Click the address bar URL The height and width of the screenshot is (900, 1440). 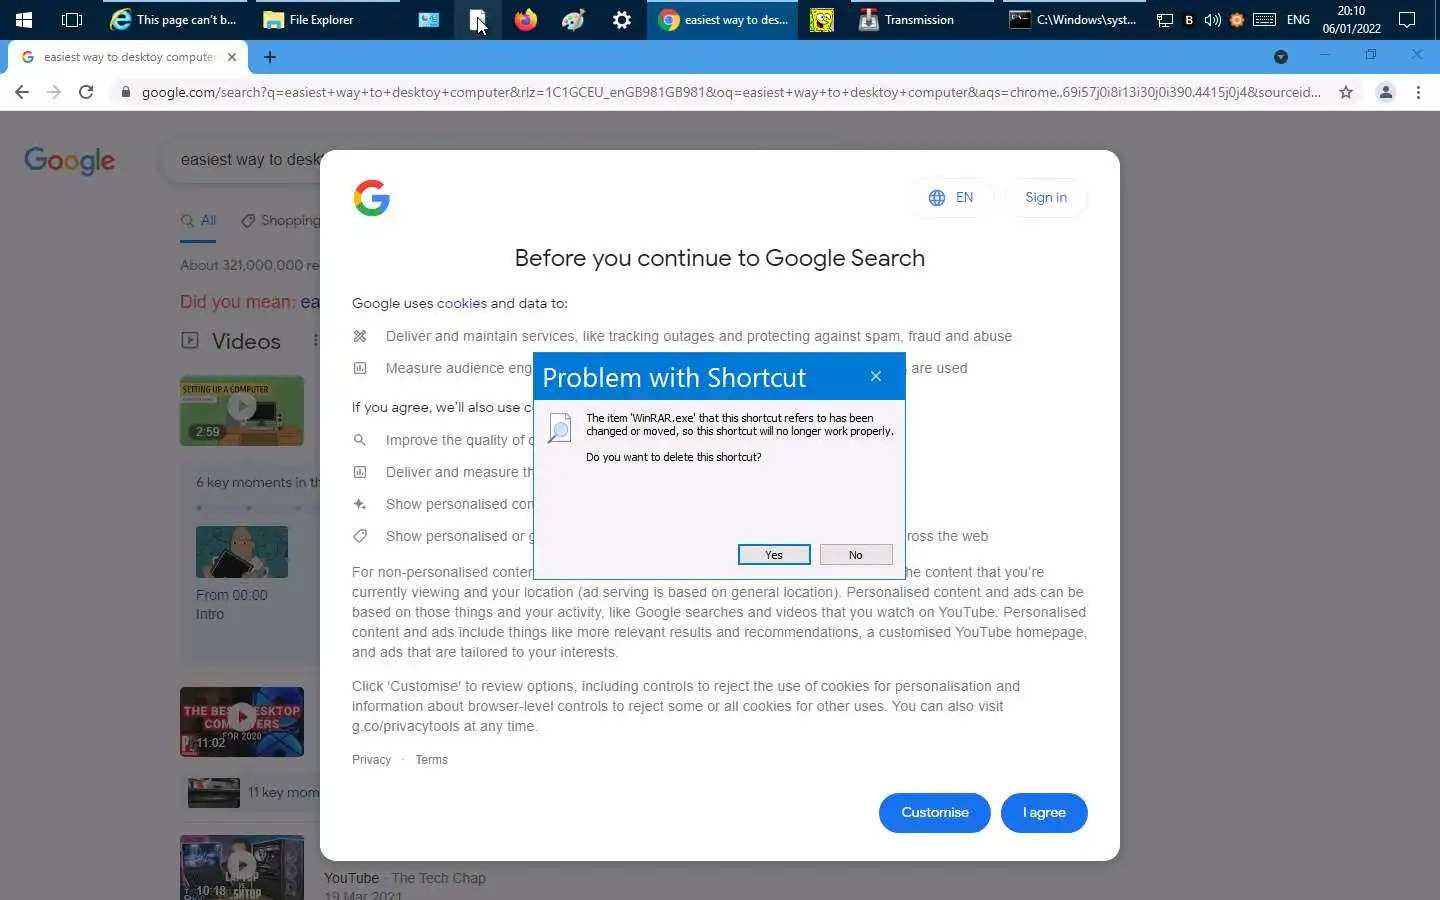[x=730, y=92]
